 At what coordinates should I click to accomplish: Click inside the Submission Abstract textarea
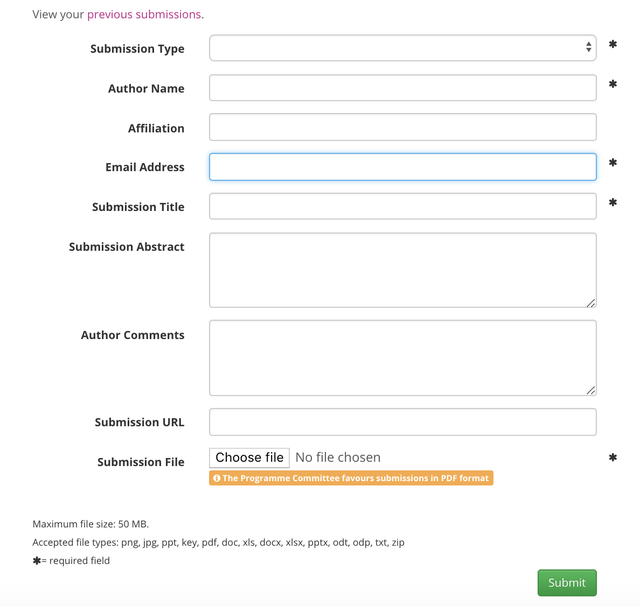[x=402, y=270]
